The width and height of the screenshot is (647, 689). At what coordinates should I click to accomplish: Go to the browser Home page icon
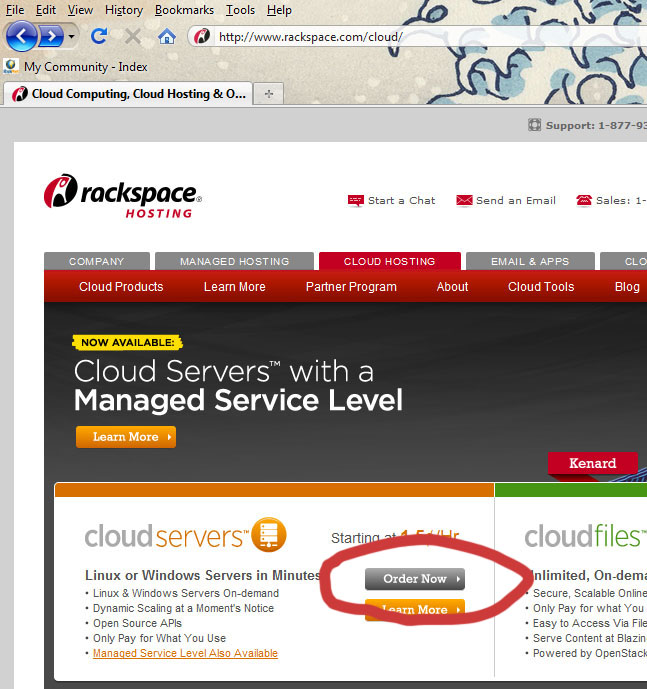167,36
